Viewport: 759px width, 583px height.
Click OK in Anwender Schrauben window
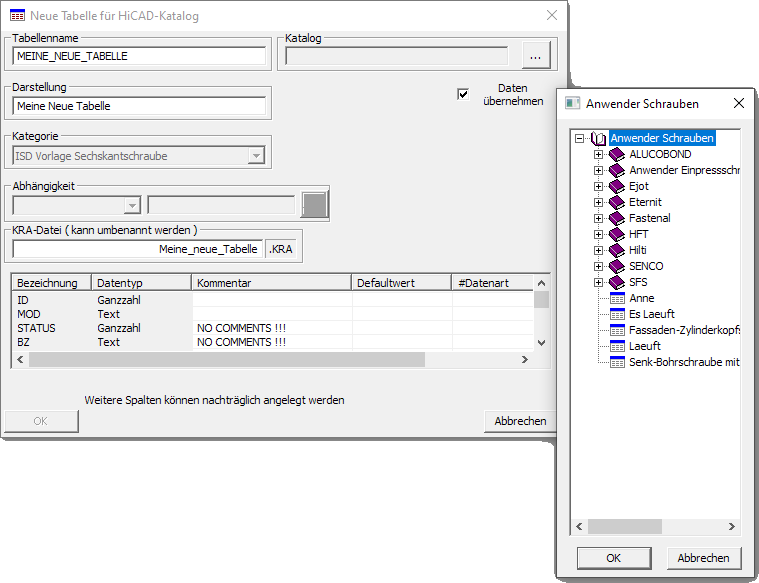[614, 558]
